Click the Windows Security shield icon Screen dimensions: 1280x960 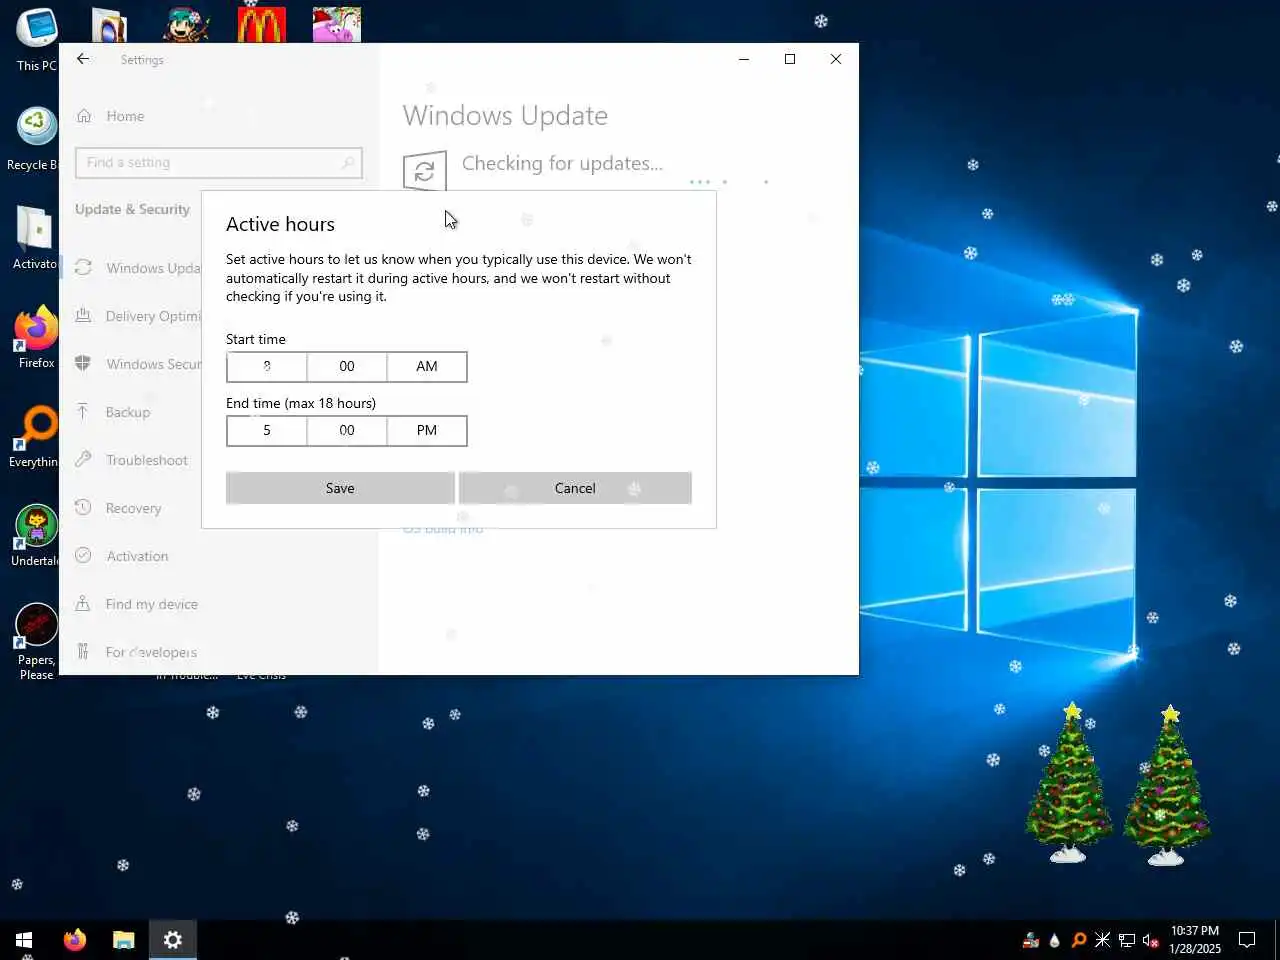pyautogui.click(x=83, y=364)
